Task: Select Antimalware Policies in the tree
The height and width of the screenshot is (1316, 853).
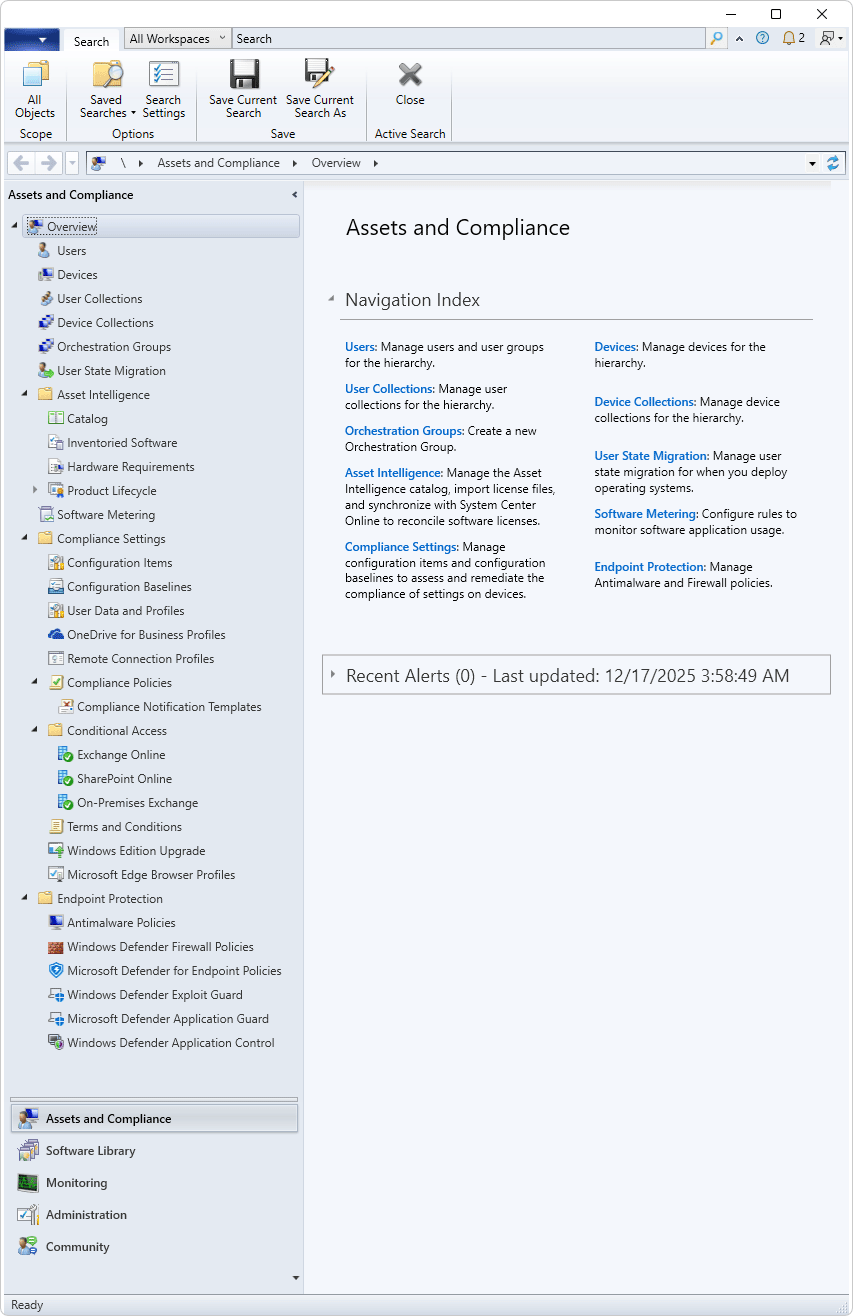Action: coord(121,923)
